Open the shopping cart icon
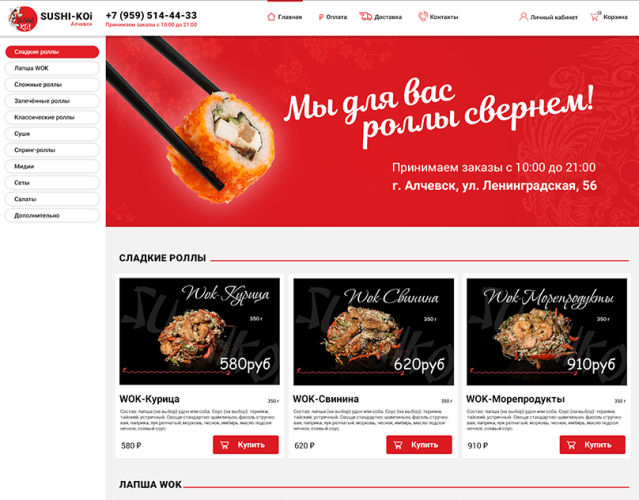 pyautogui.click(x=595, y=16)
